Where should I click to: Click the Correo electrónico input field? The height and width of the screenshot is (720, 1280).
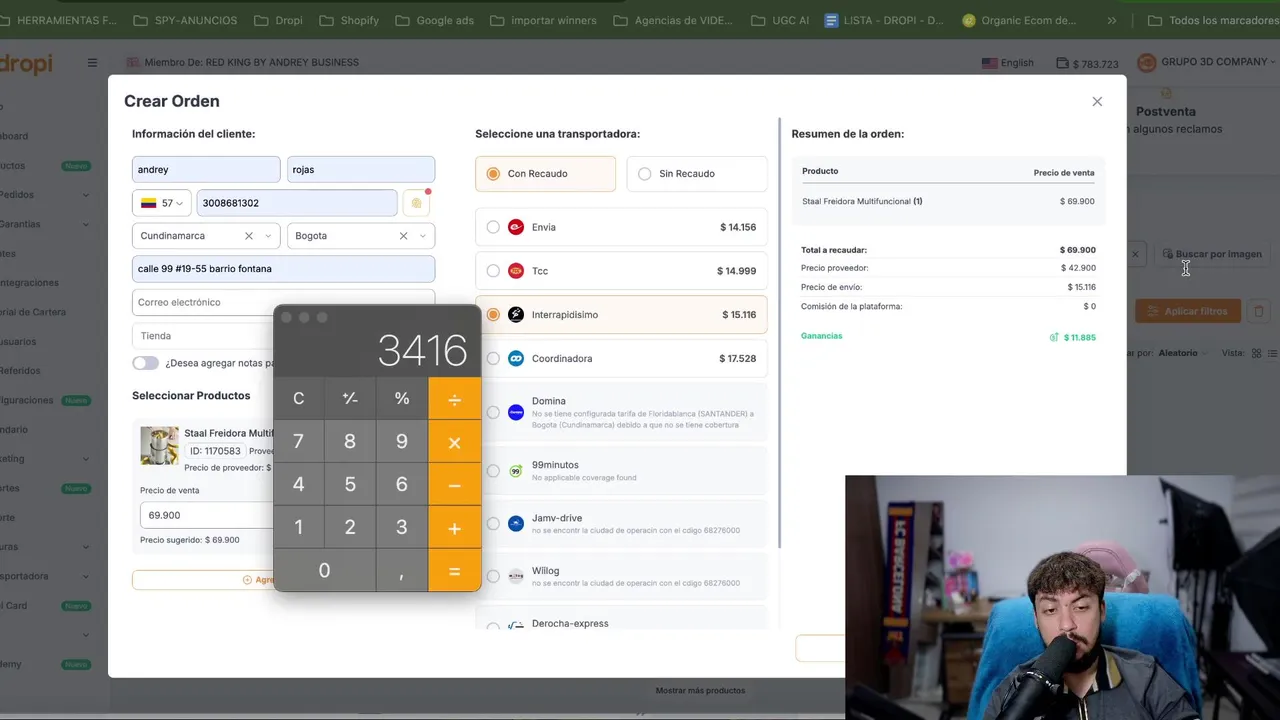point(283,302)
